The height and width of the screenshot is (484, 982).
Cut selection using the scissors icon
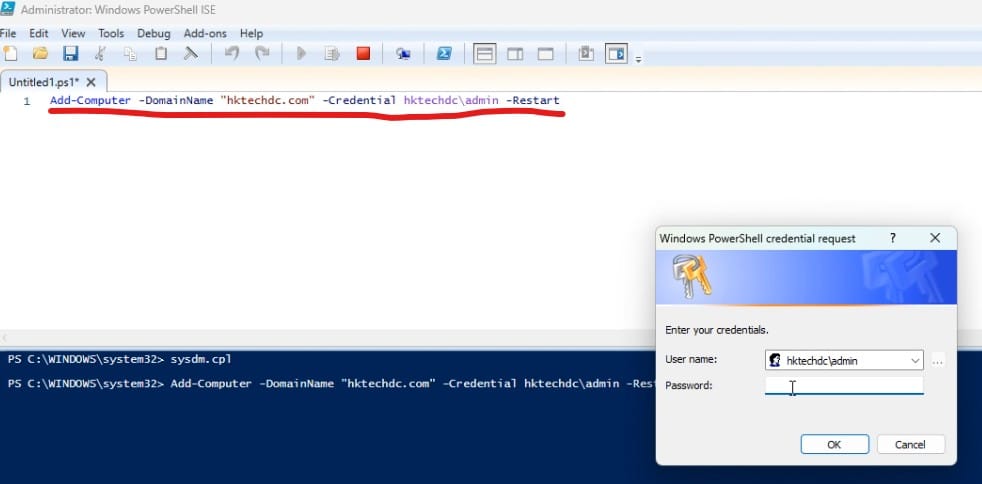[100, 53]
